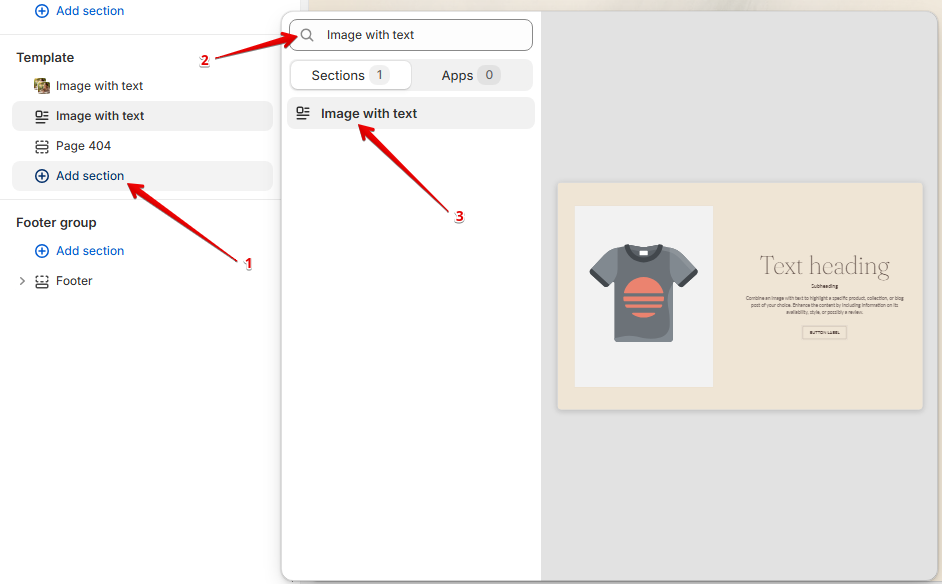Viewport: 942px width, 584px height.
Task: Open the Footer section row
Action: pyautogui.click(x=142, y=281)
